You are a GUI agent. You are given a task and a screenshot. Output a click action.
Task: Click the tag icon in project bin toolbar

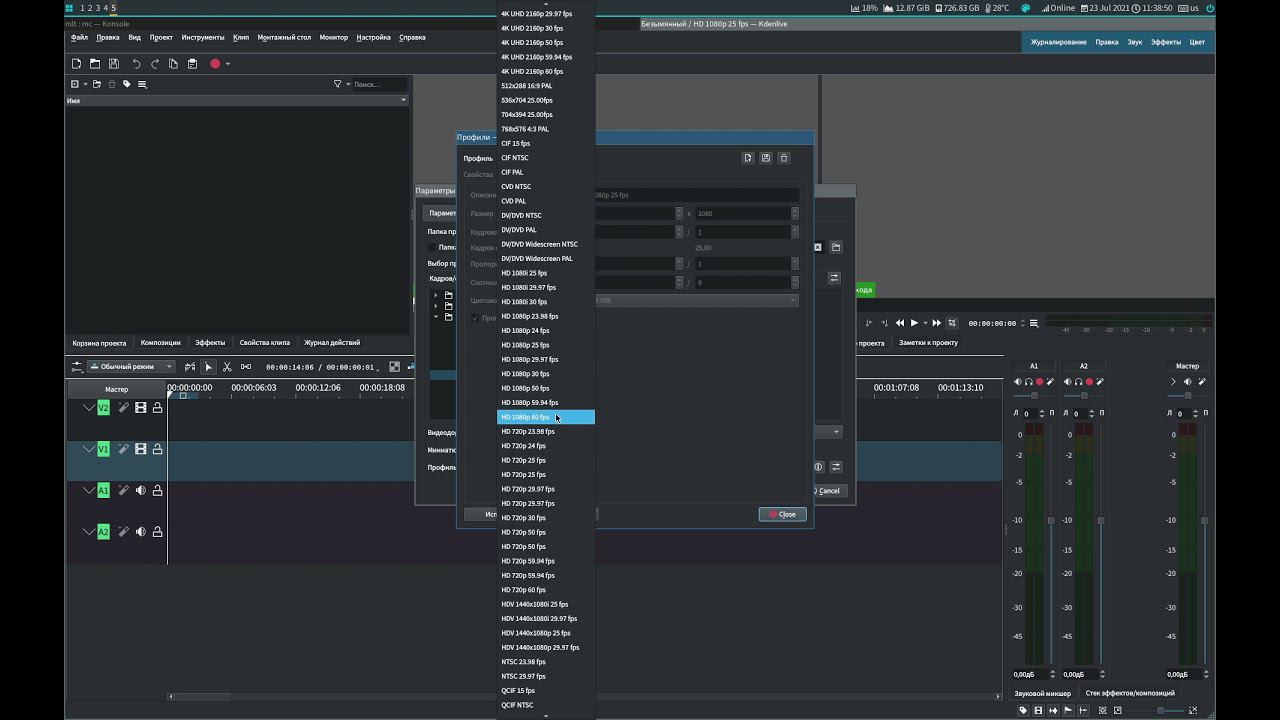click(126, 84)
